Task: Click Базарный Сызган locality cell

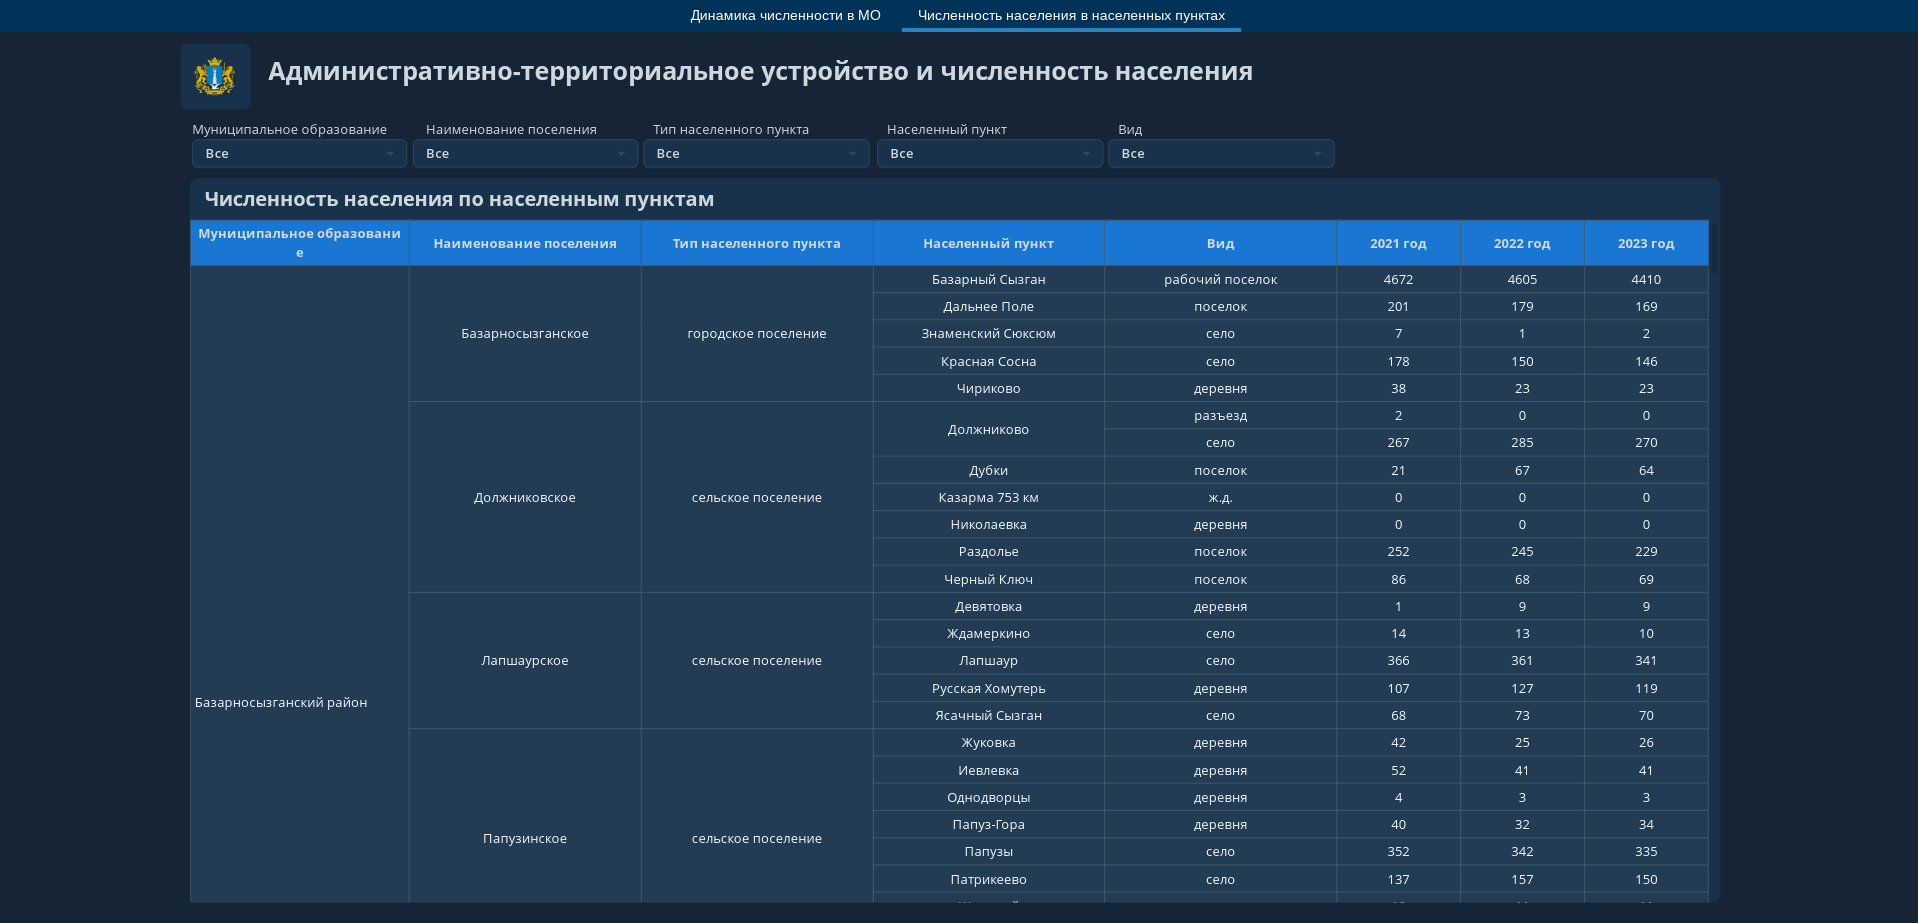Action: [x=989, y=279]
